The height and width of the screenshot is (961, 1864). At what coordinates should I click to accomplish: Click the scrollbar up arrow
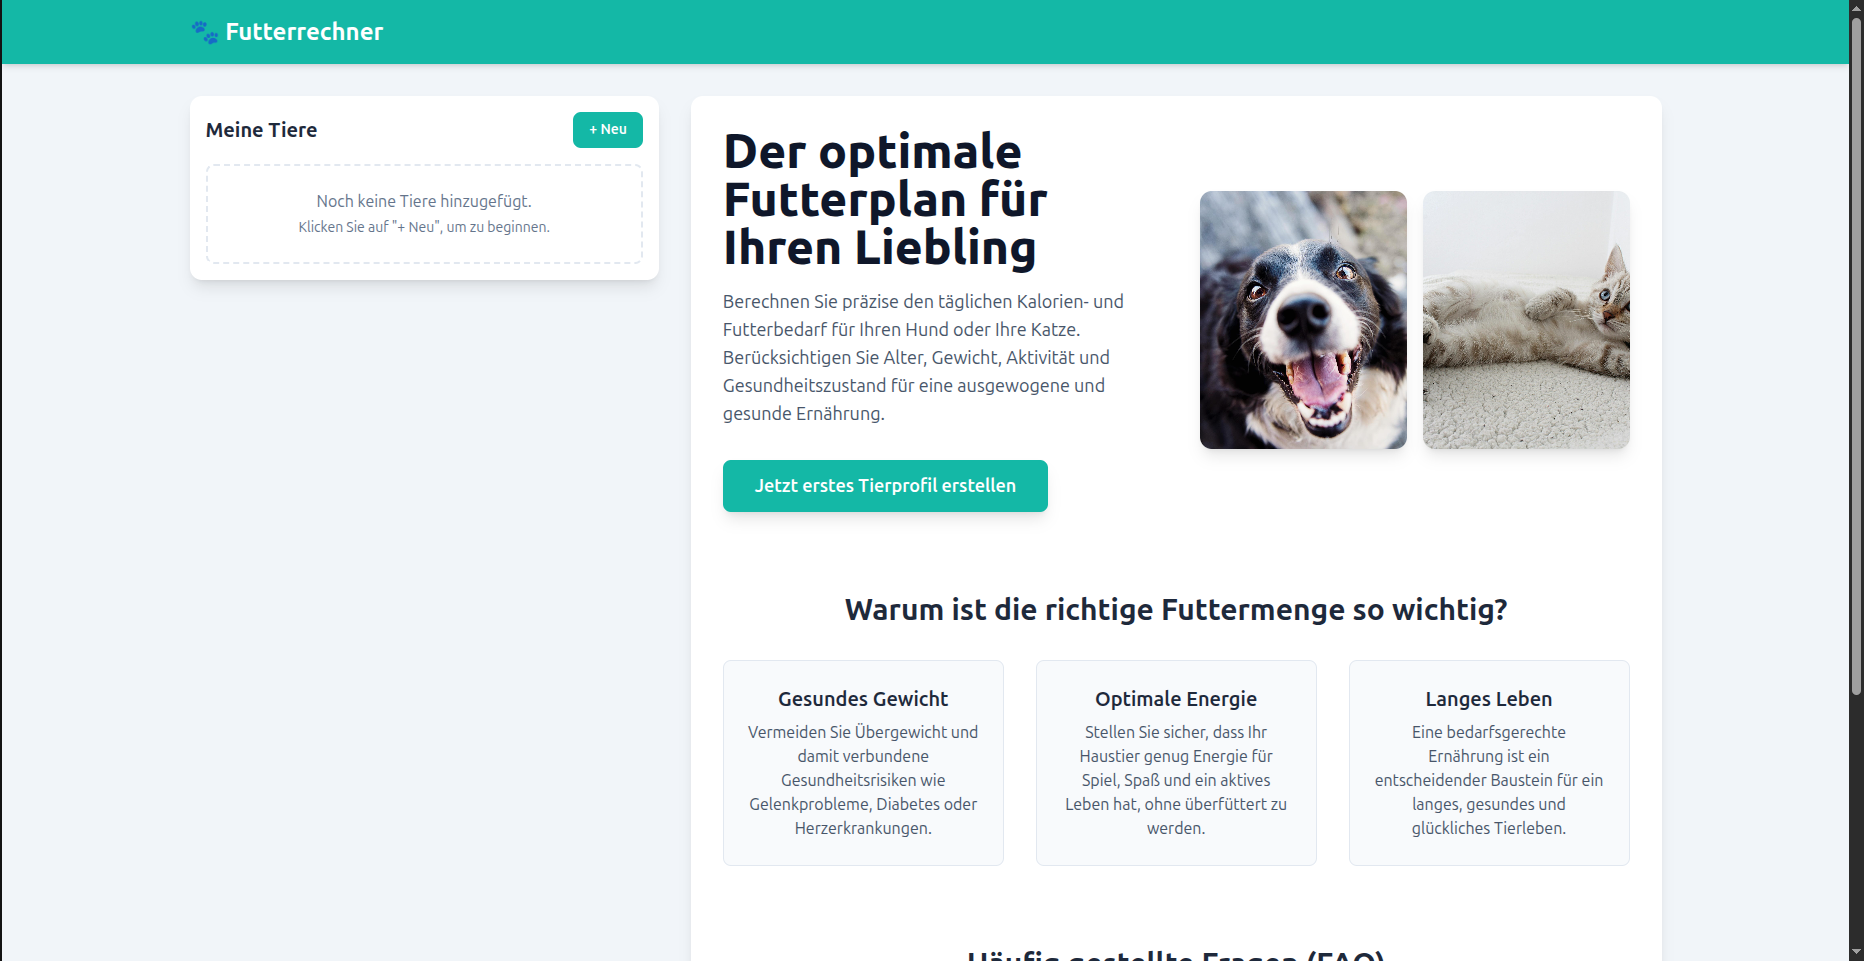[1856, 8]
